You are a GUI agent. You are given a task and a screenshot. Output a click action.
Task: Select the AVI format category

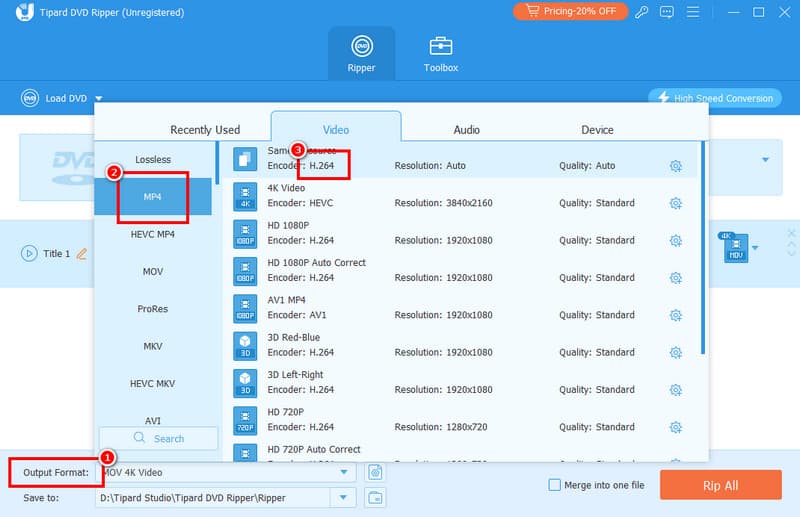point(153,421)
